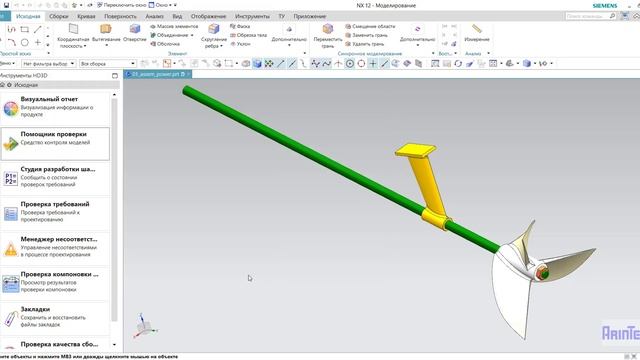The height and width of the screenshot is (360, 640).
Task: Select the Arc sketch tool
Action: (x=11, y=42)
